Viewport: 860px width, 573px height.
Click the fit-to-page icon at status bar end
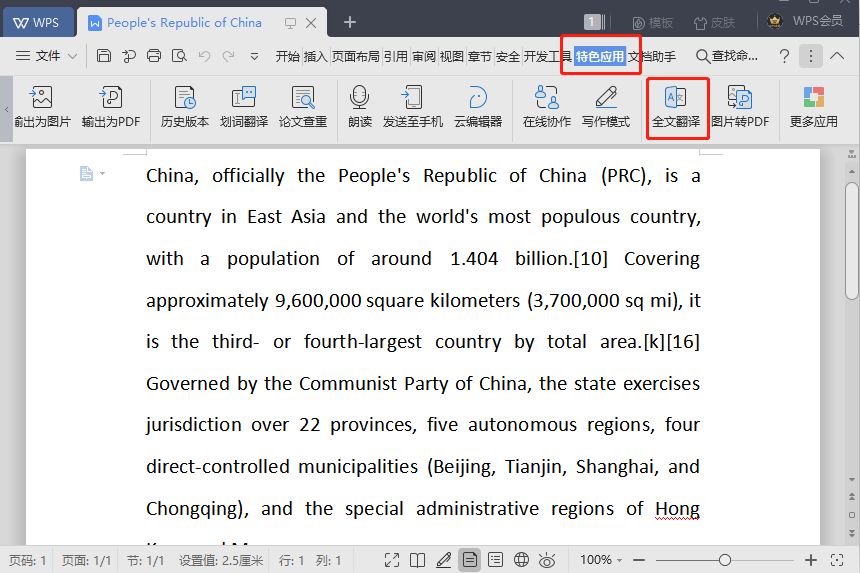click(x=837, y=560)
